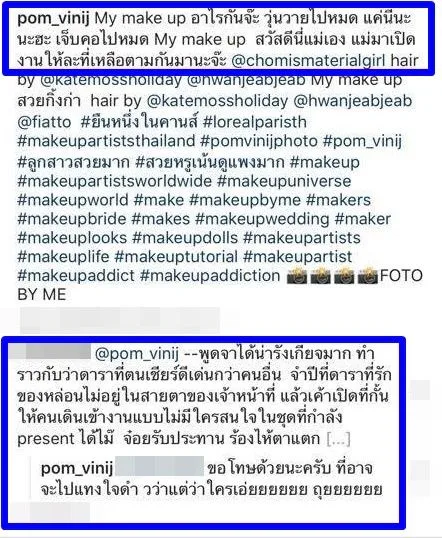This screenshot has width=442, height=538.
Task: Open hashtag #pom_vinij
Action: (362, 141)
